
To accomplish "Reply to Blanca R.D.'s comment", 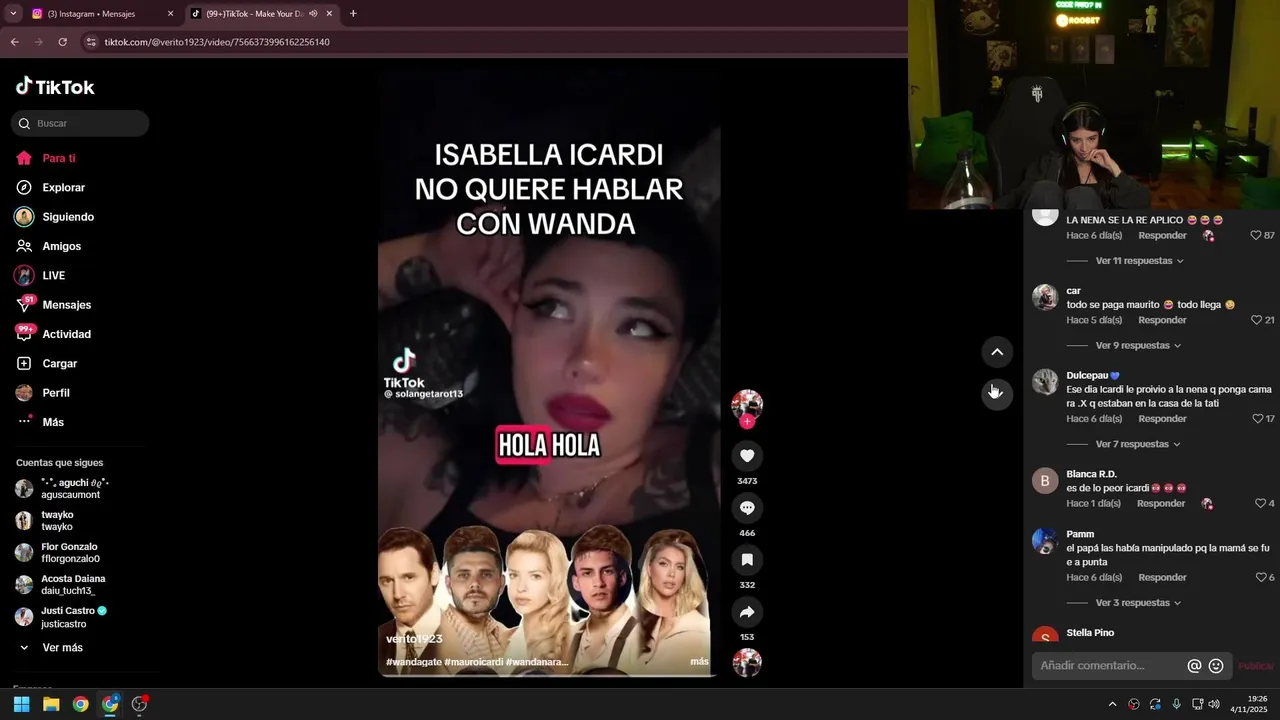I will coord(1161,504).
